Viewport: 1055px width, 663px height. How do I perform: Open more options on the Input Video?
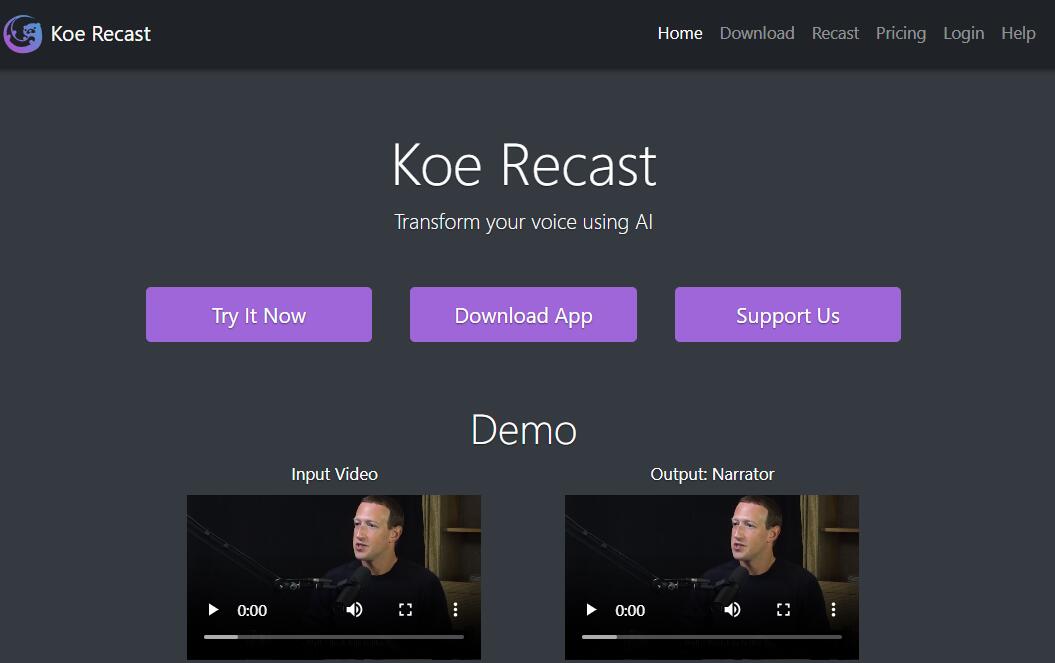pyautogui.click(x=456, y=610)
